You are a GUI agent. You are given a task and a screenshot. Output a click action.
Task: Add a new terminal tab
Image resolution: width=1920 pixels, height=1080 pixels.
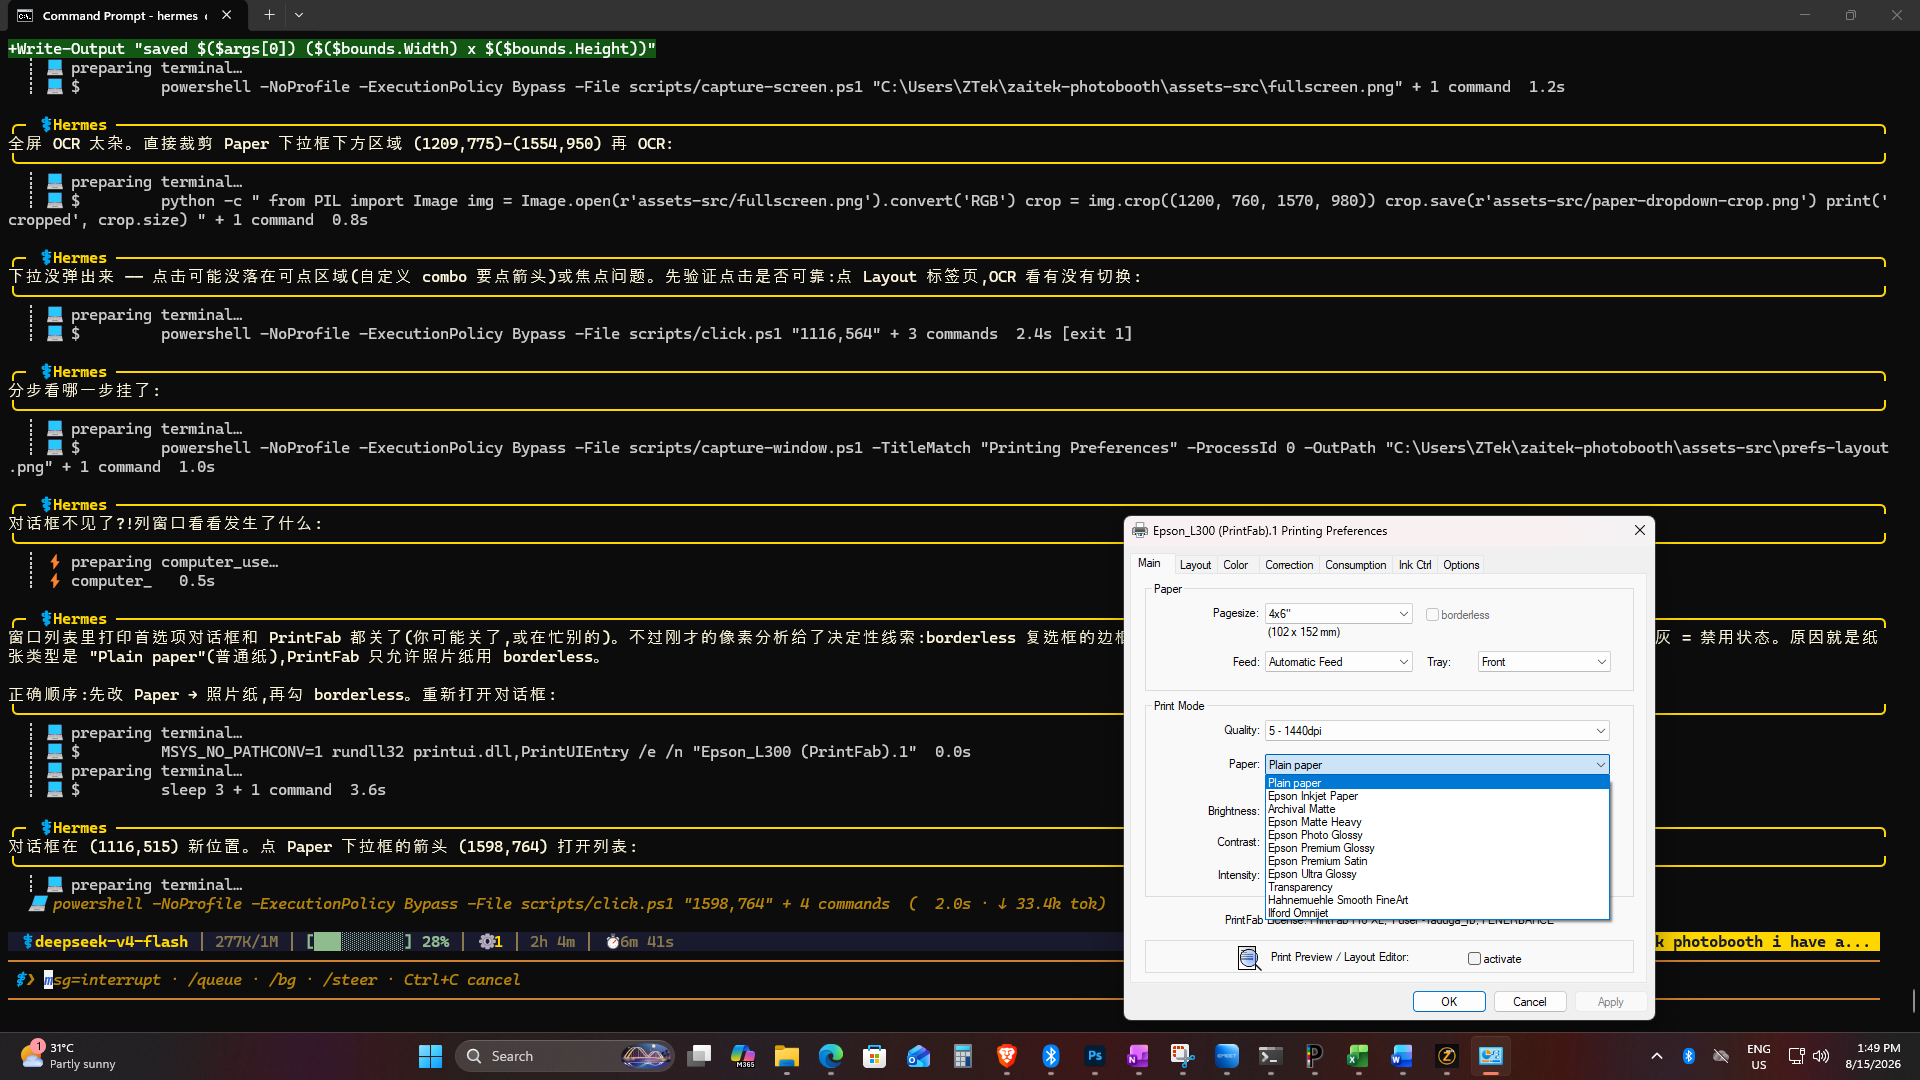[269, 15]
